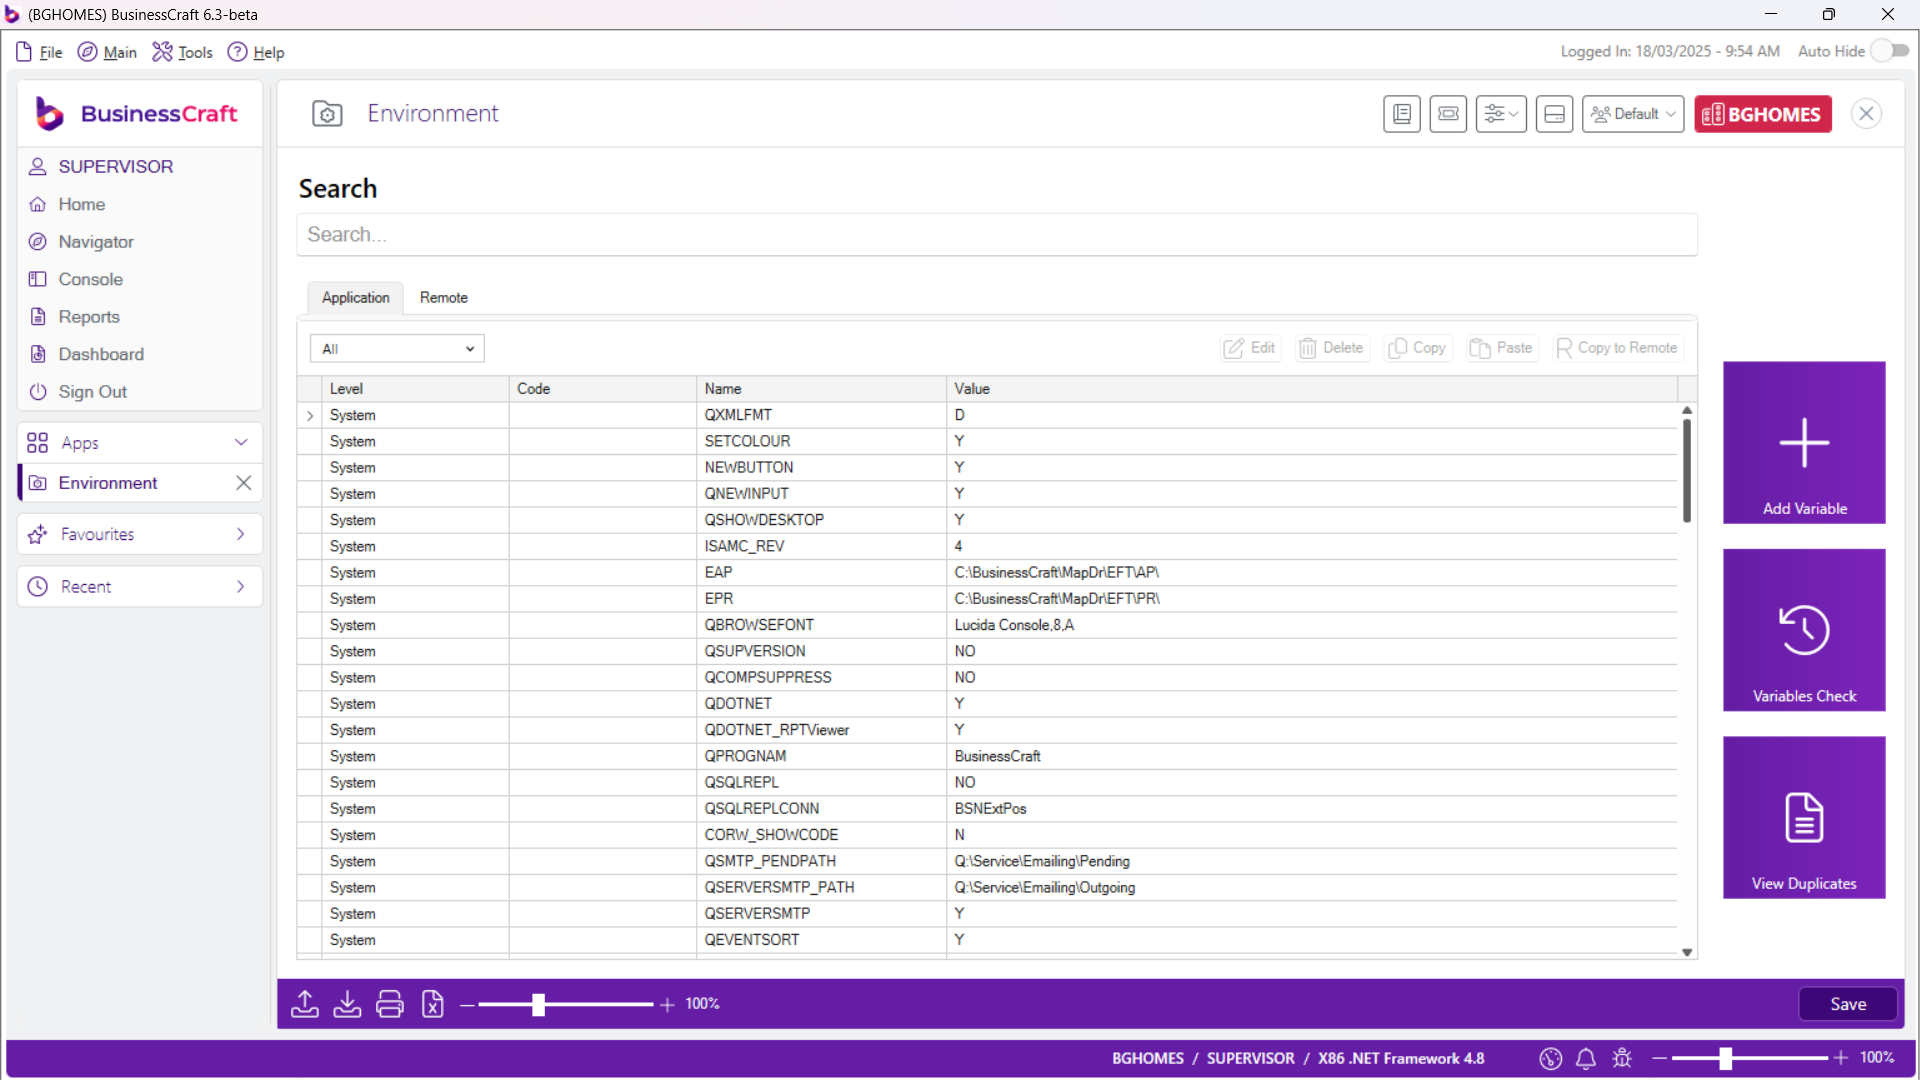Viewport: 1920px width, 1080px height.
Task: Open notifications bell in status bar
Action: click(1586, 1058)
